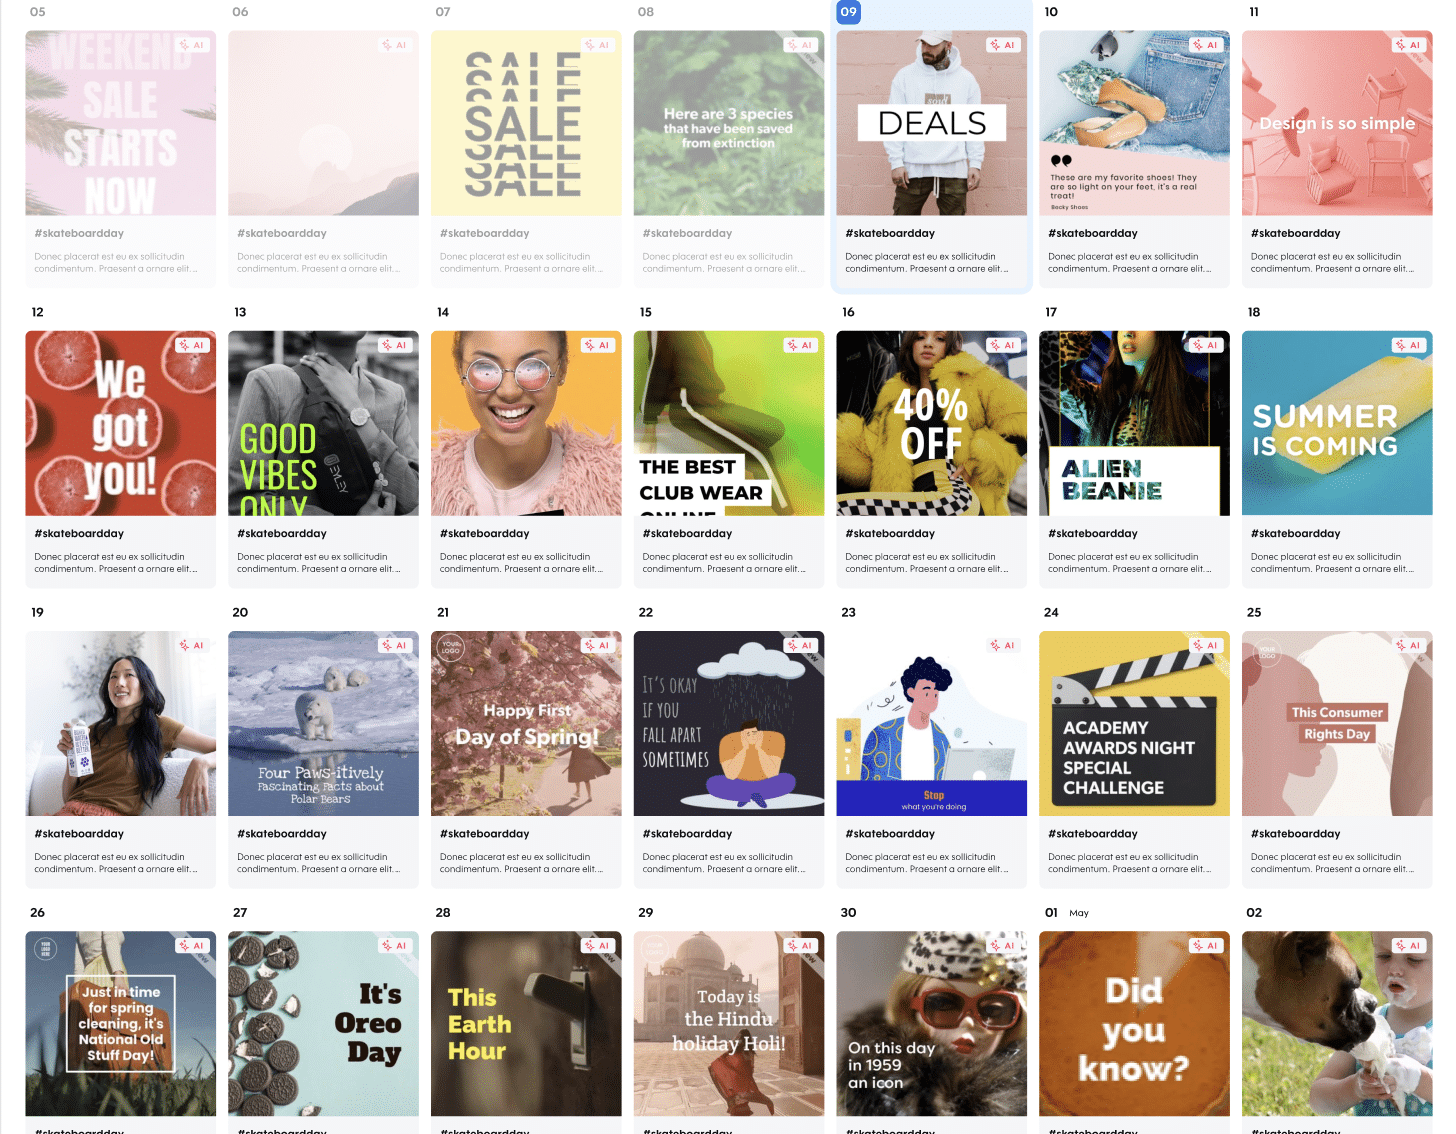Viewport: 1456px width, 1134px height.
Task: Click the AI badge on the DEALS post
Action: click(1002, 45)
